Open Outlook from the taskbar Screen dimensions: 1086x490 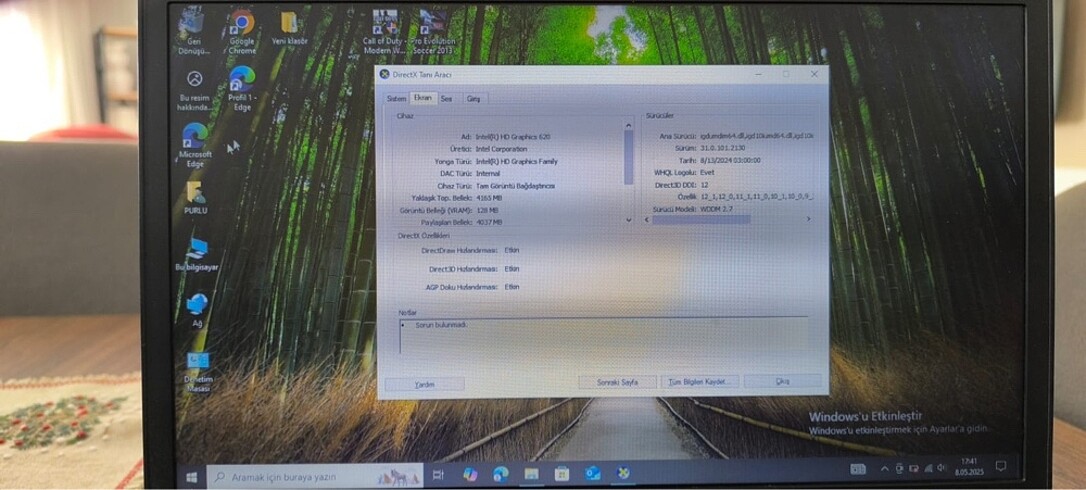[x=593, y=473]
